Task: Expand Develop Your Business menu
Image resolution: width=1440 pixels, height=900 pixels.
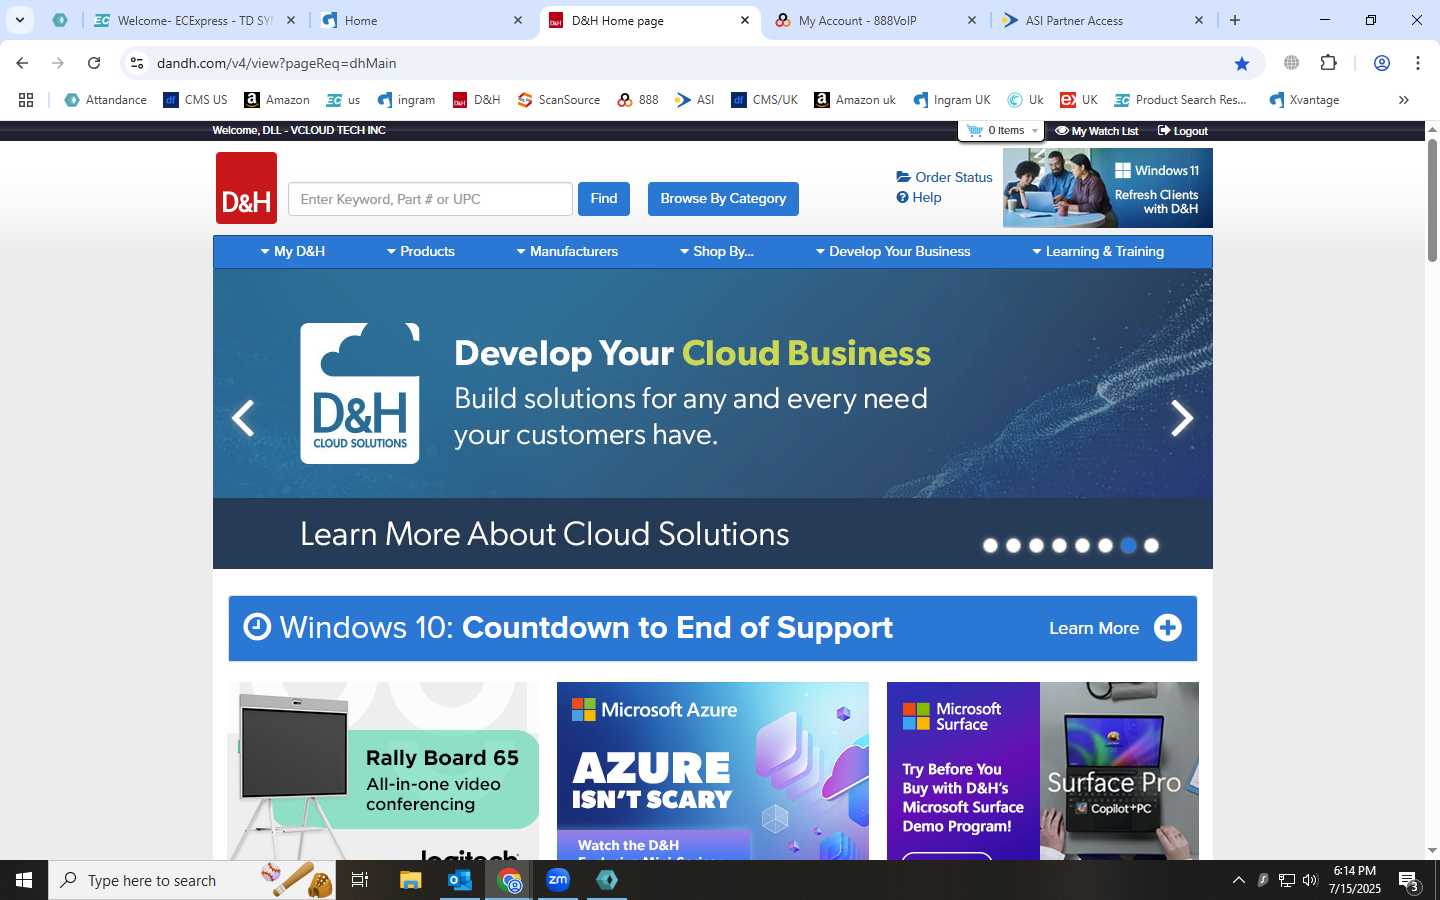Action: click(893, 252)
